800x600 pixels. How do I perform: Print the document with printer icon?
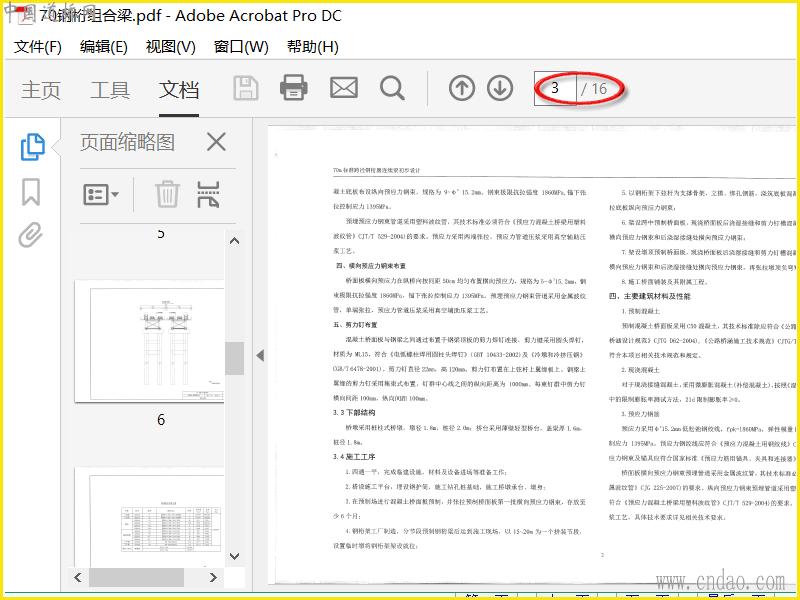point(293,87)
